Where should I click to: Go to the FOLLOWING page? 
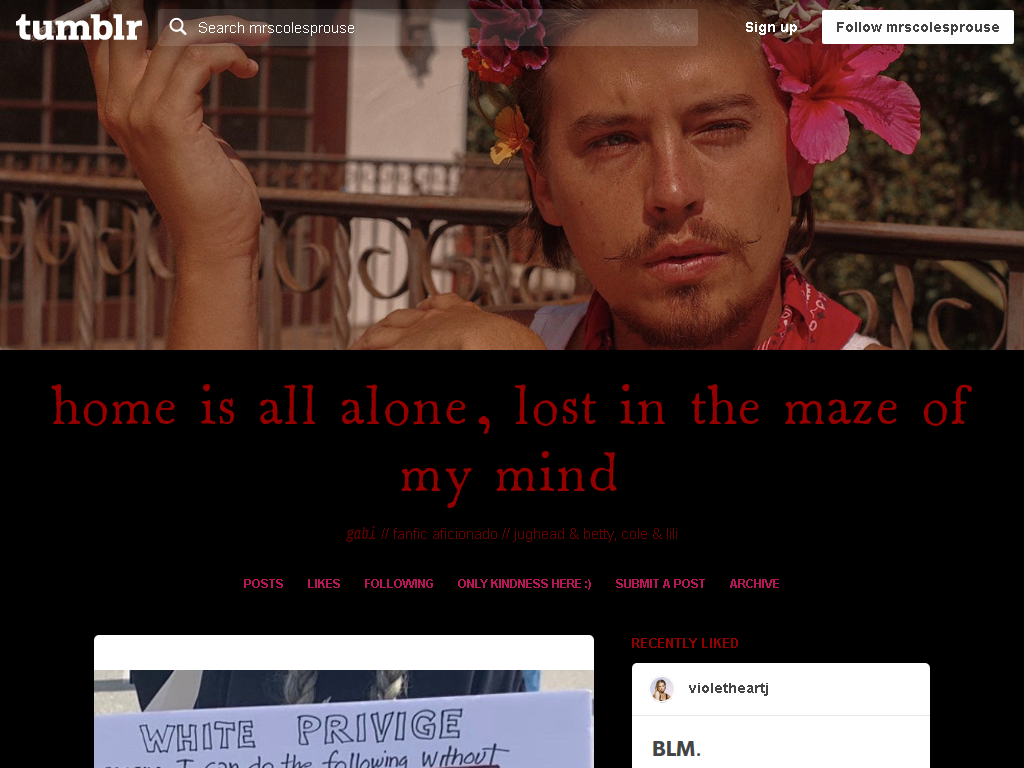[x=399, y=584]
